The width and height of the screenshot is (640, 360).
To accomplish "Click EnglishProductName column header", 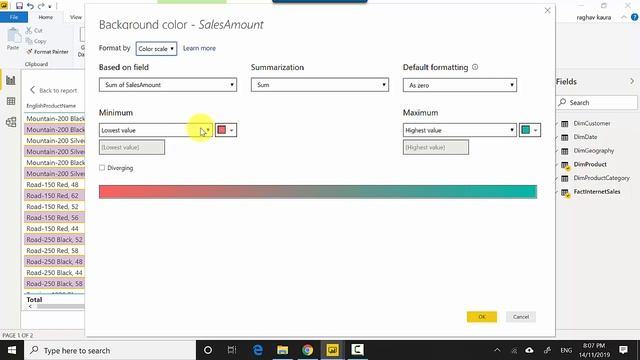I will (x=51, y=106).
